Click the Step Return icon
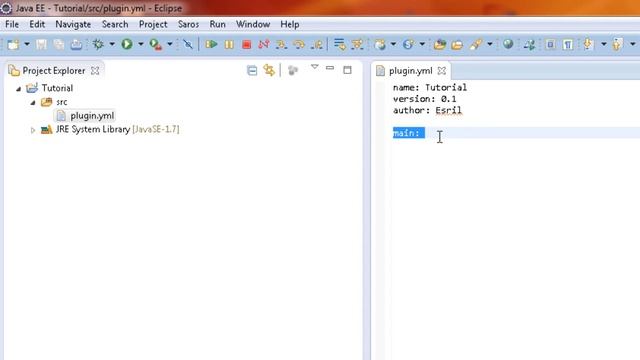The image size is (640, 360). (x=316, y=44)
